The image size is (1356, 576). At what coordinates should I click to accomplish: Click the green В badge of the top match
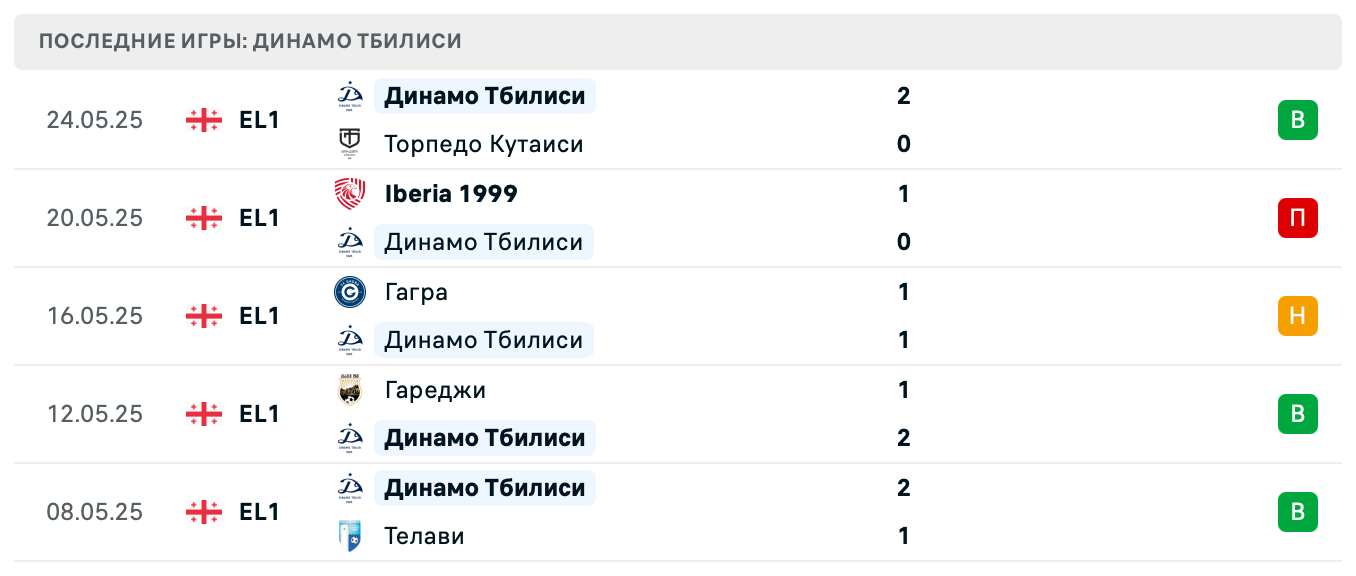tap(1298, 120)
